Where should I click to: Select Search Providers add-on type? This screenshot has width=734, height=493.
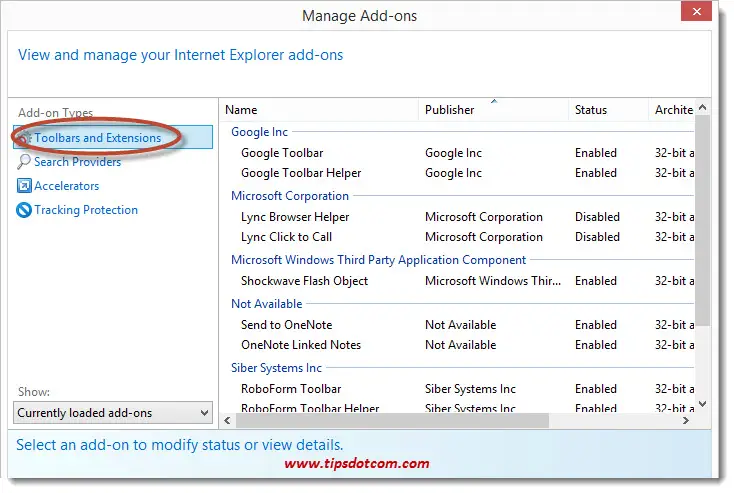pos(77,162)
